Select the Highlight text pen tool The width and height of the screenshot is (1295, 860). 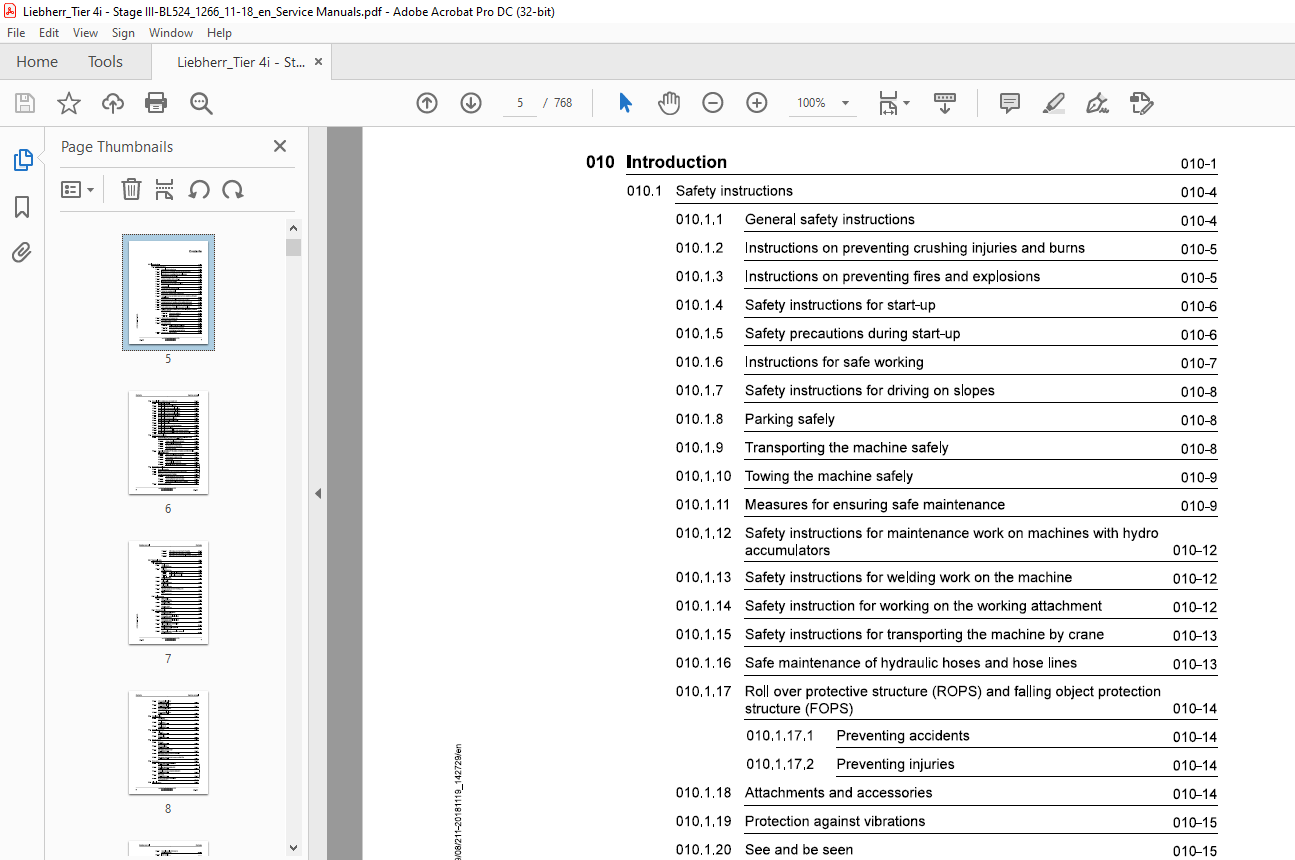1053,103
